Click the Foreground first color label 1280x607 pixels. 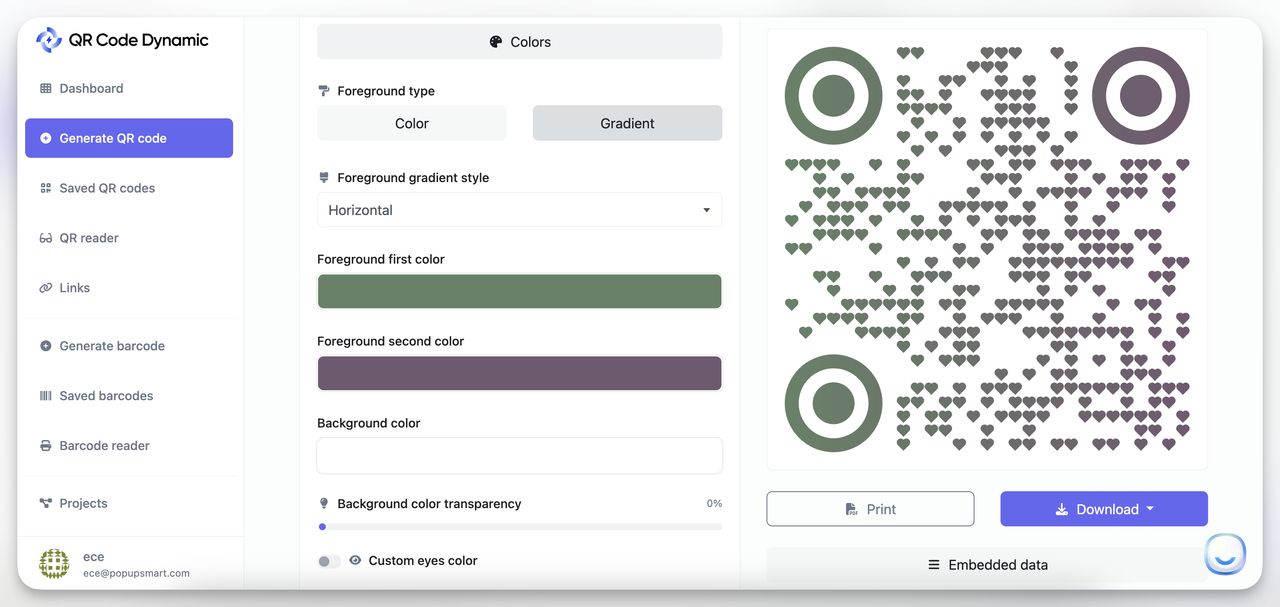click(381, 259)
